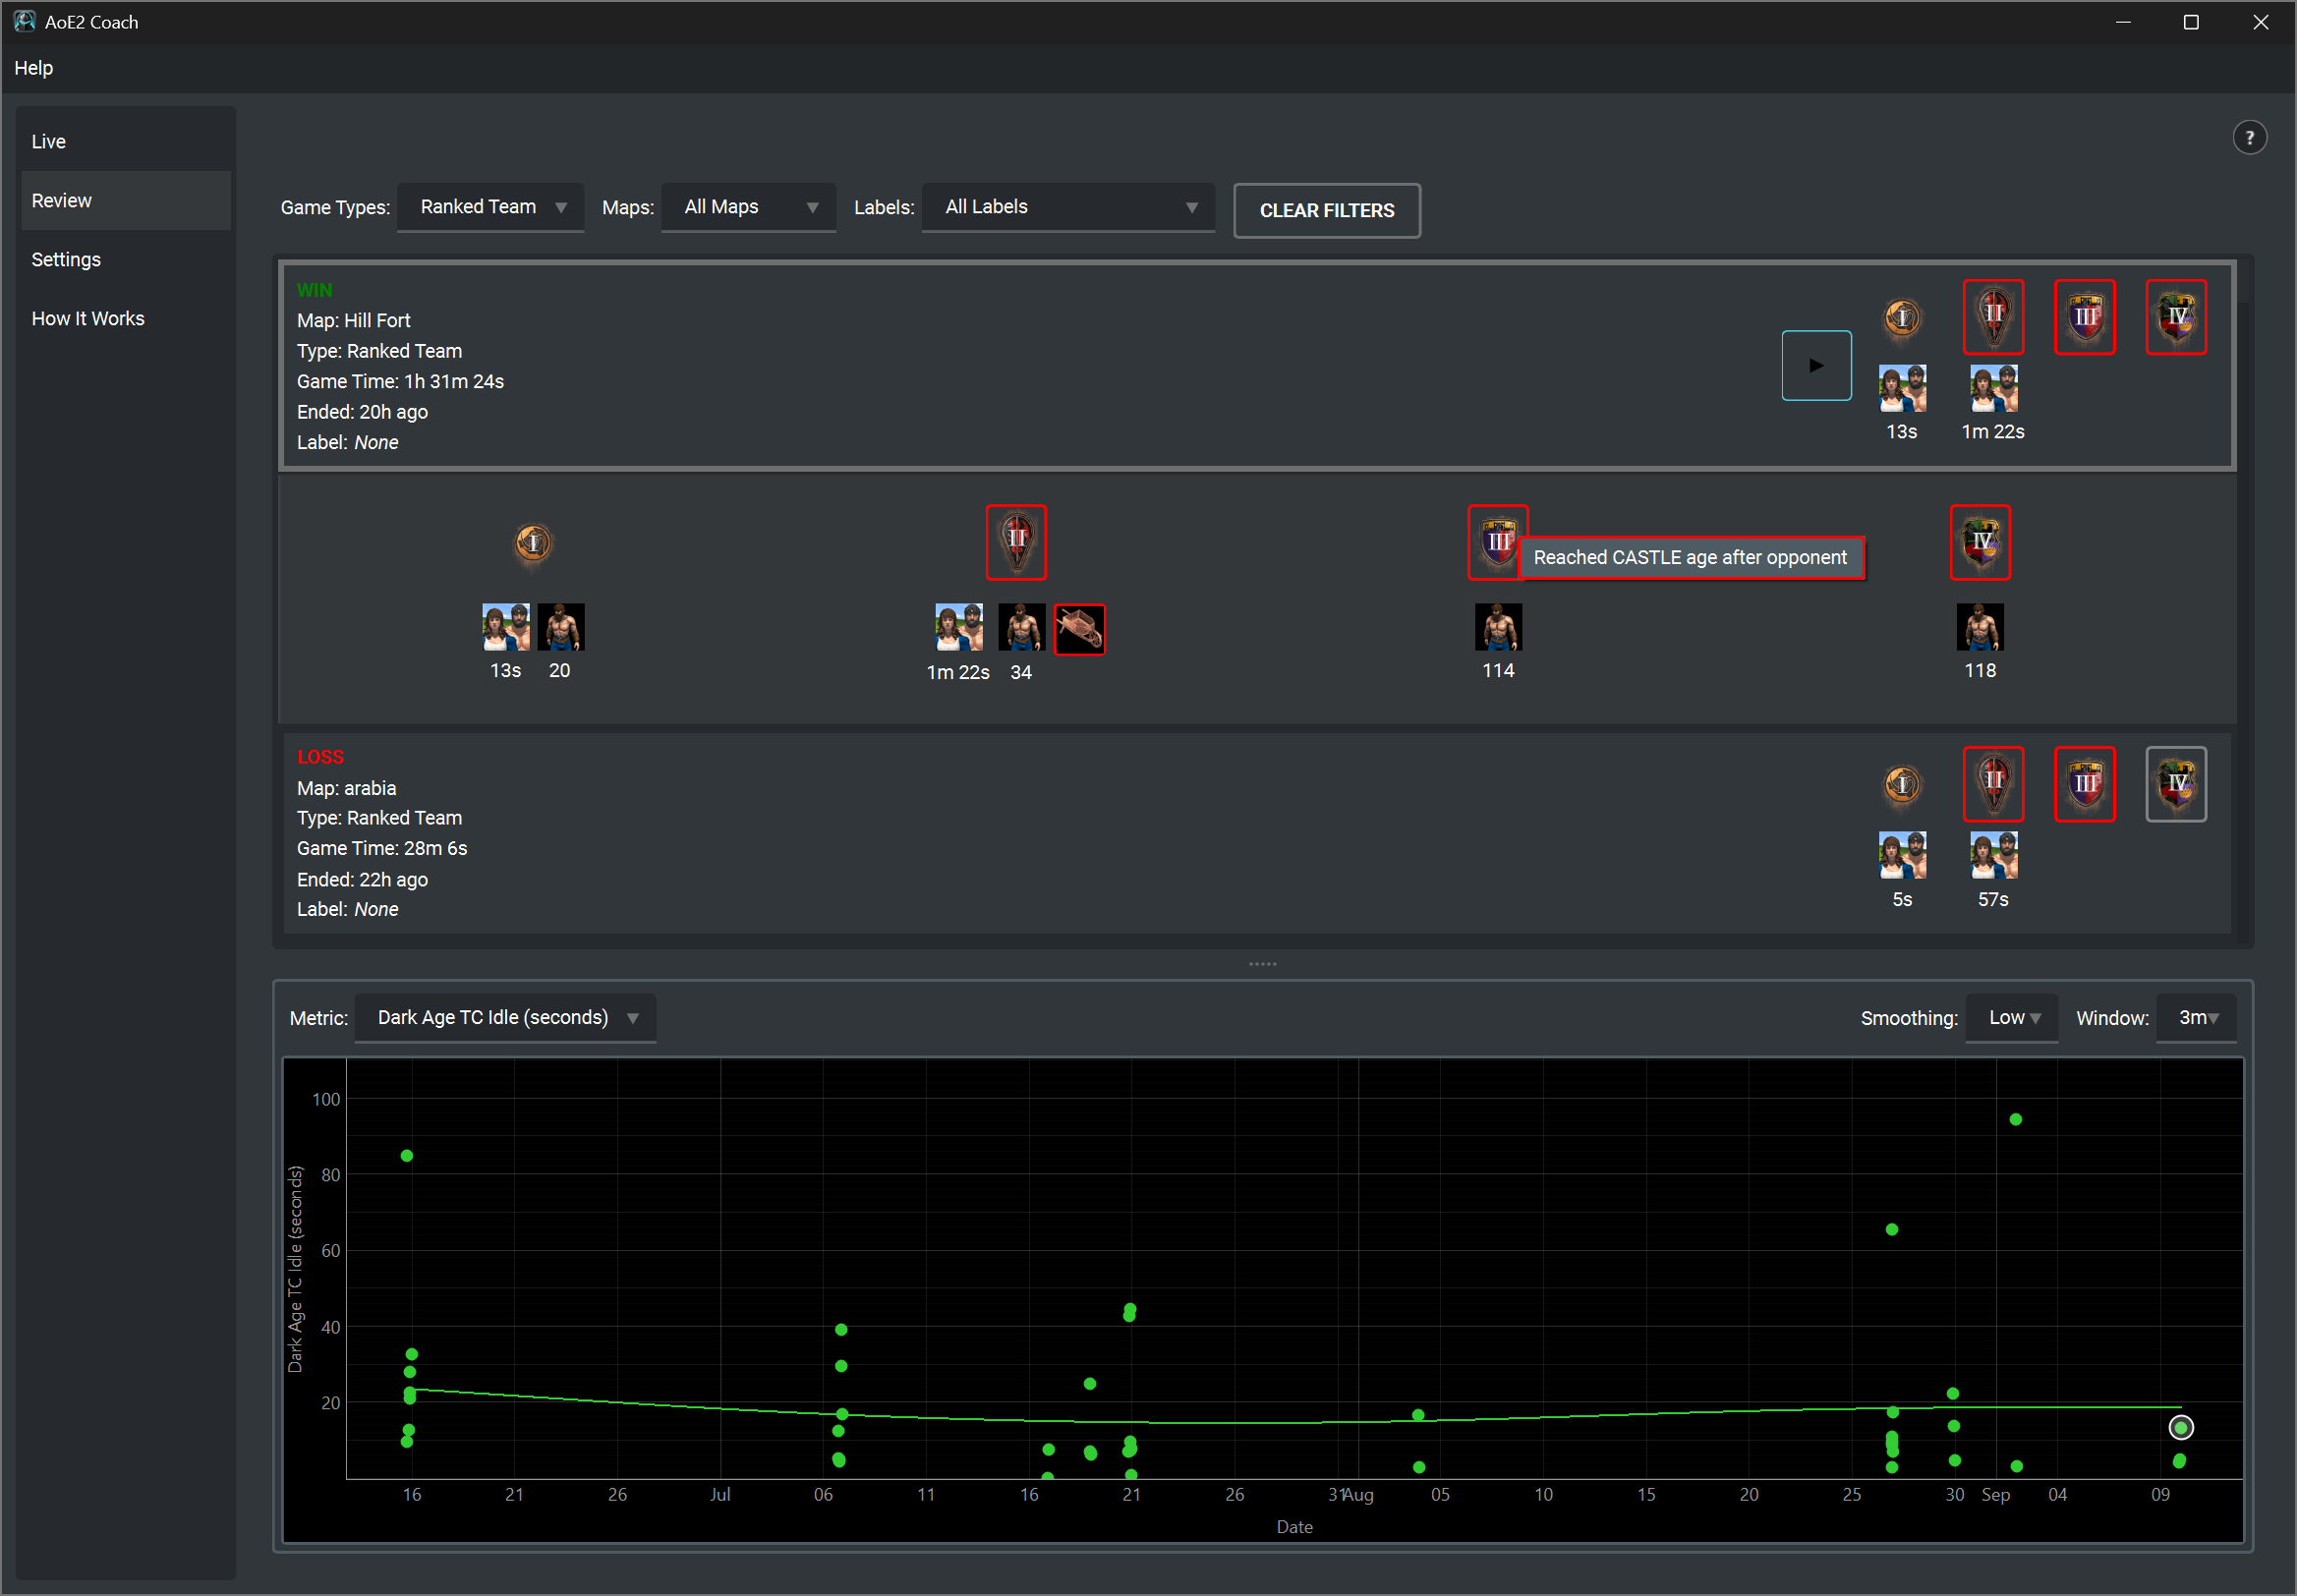Switch to the Live tab

(126, 142)
